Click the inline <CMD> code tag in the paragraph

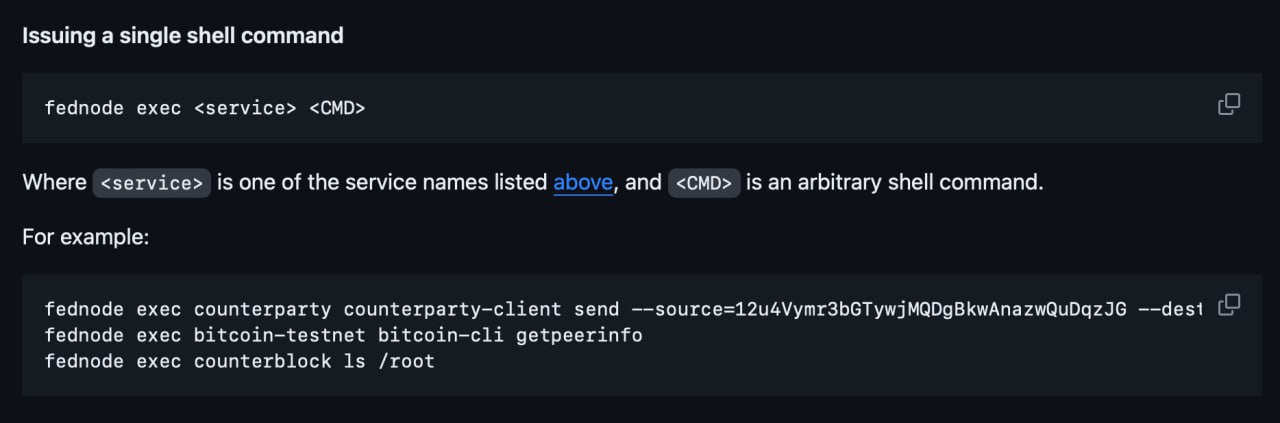(x=704, y=183)
